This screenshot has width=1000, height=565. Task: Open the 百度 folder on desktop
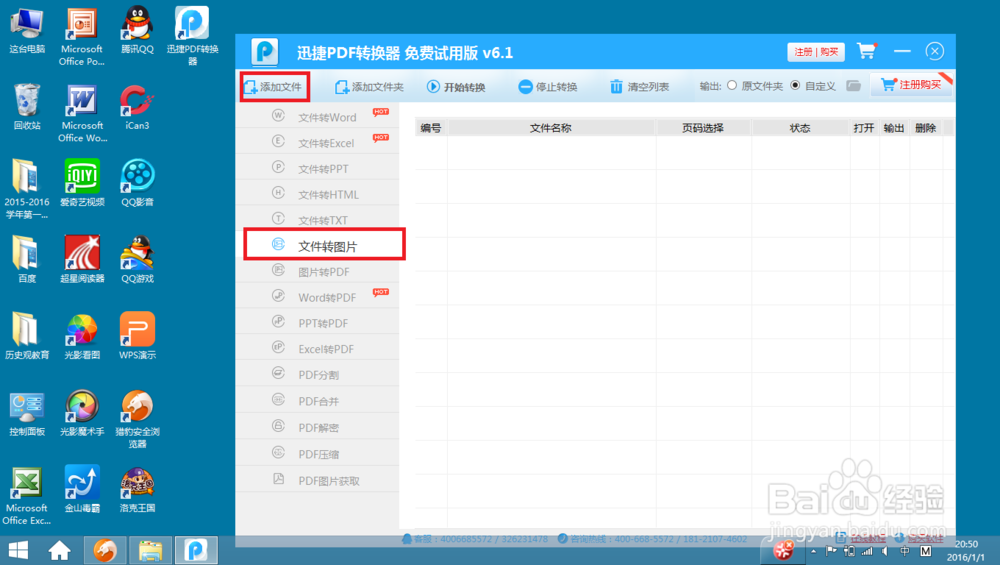[27, 260]
